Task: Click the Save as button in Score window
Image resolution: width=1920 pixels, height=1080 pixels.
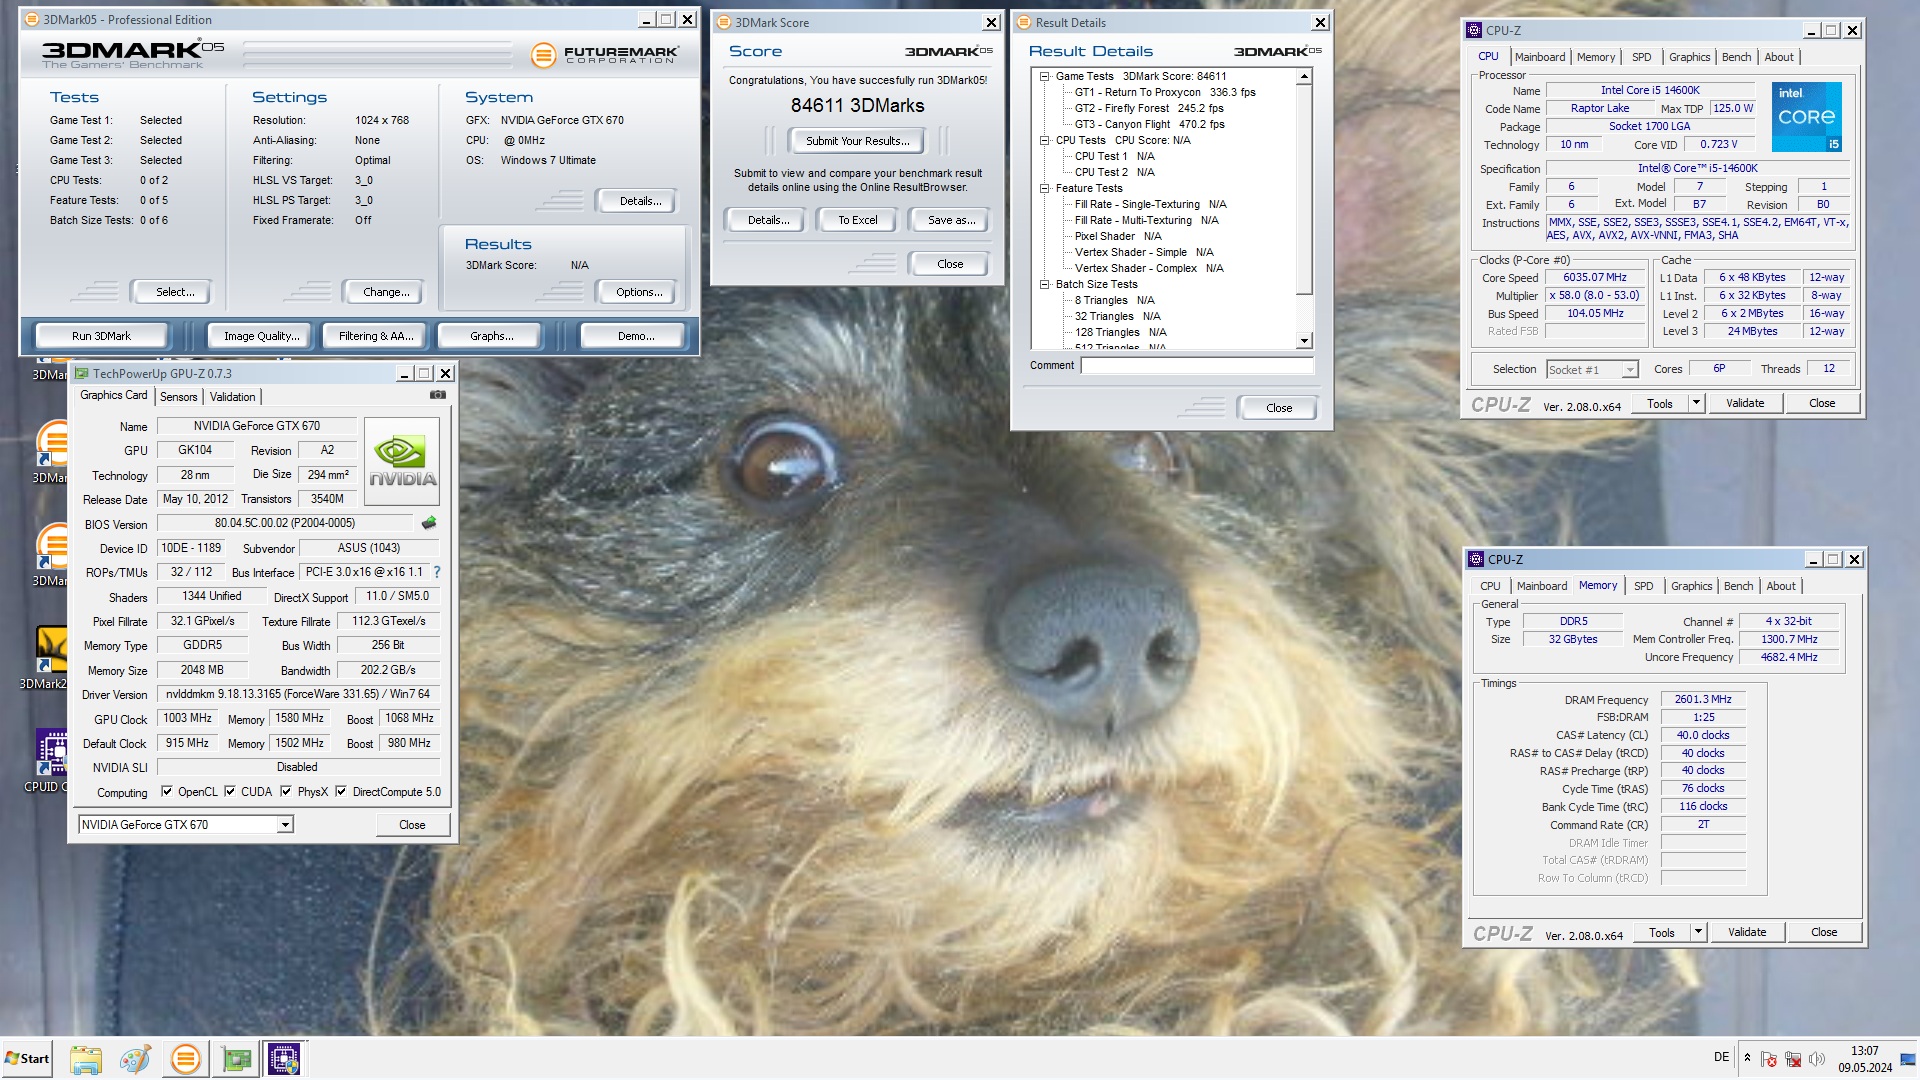Action: [951, 220]
